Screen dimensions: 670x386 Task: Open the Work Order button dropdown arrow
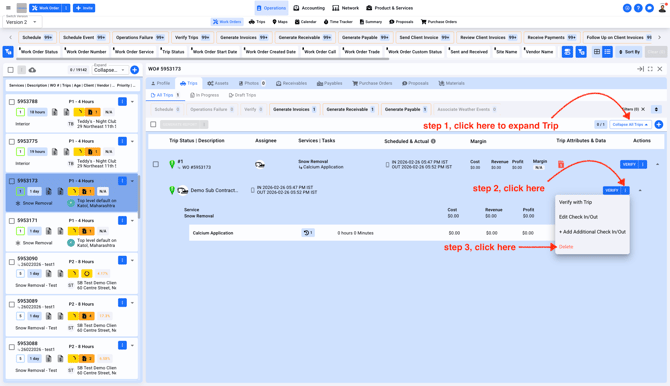[x=66, y=8]
